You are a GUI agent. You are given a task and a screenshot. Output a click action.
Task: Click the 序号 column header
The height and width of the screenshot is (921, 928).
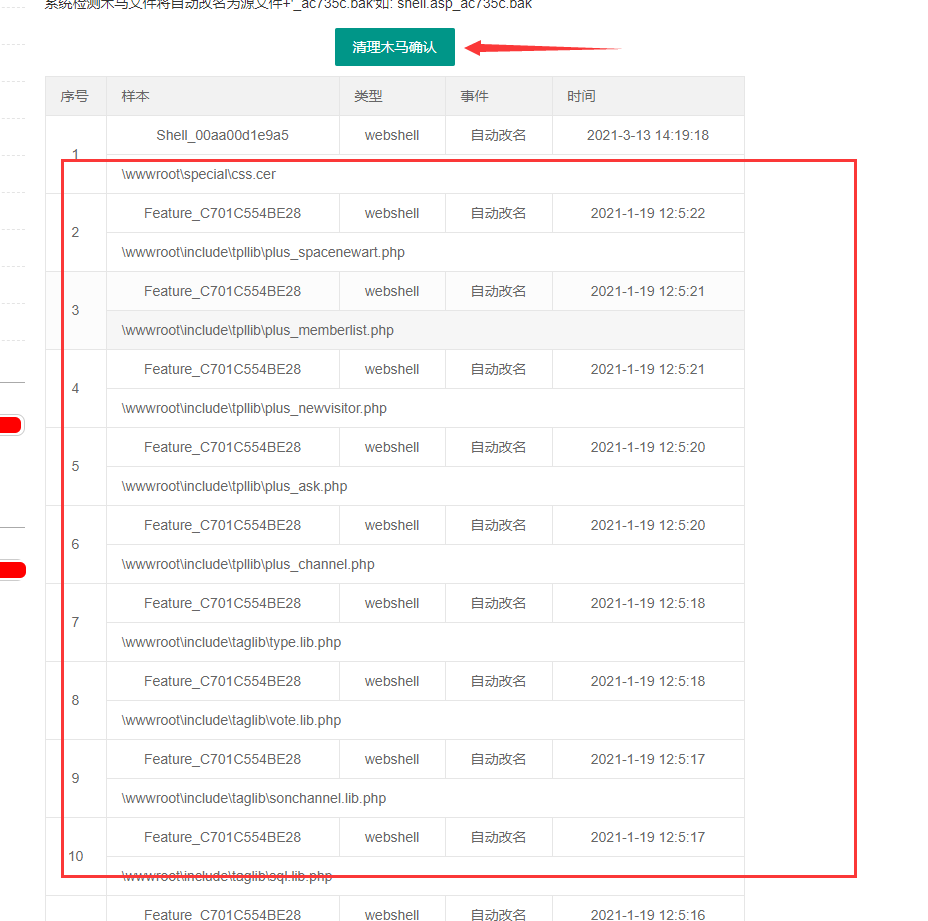pos(75,96)
